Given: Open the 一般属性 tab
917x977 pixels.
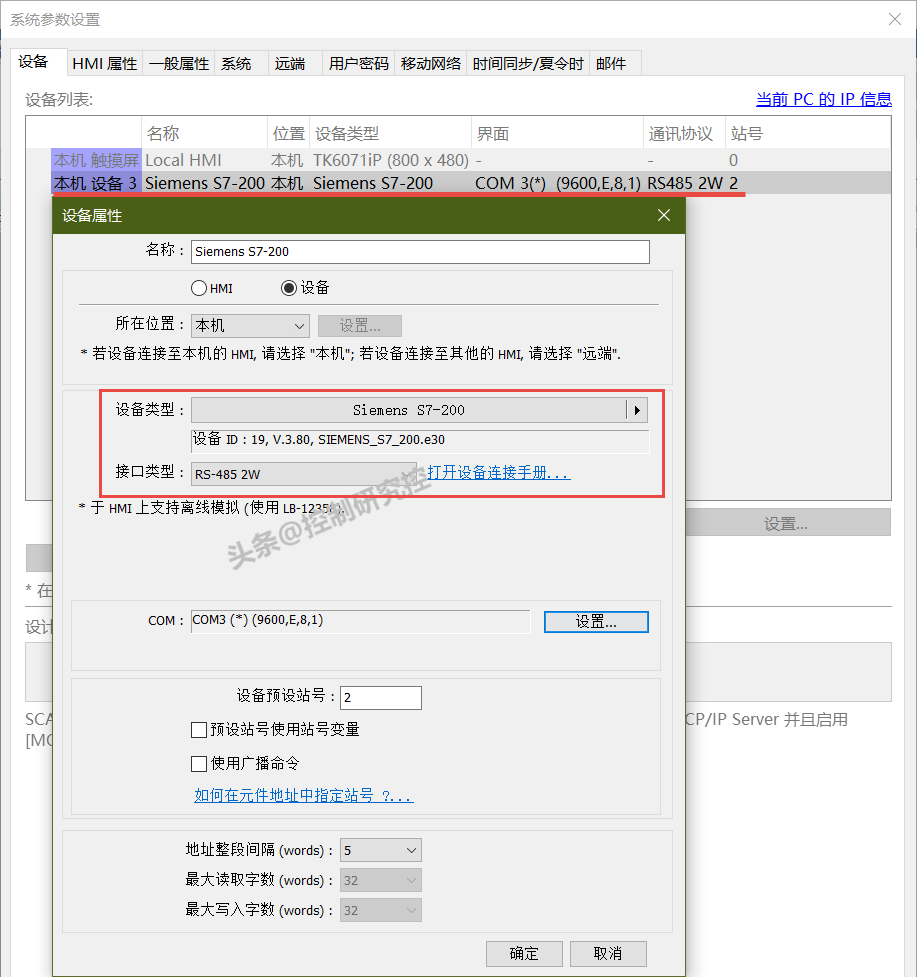Looking at the screenshot, I should pos(179,63).
